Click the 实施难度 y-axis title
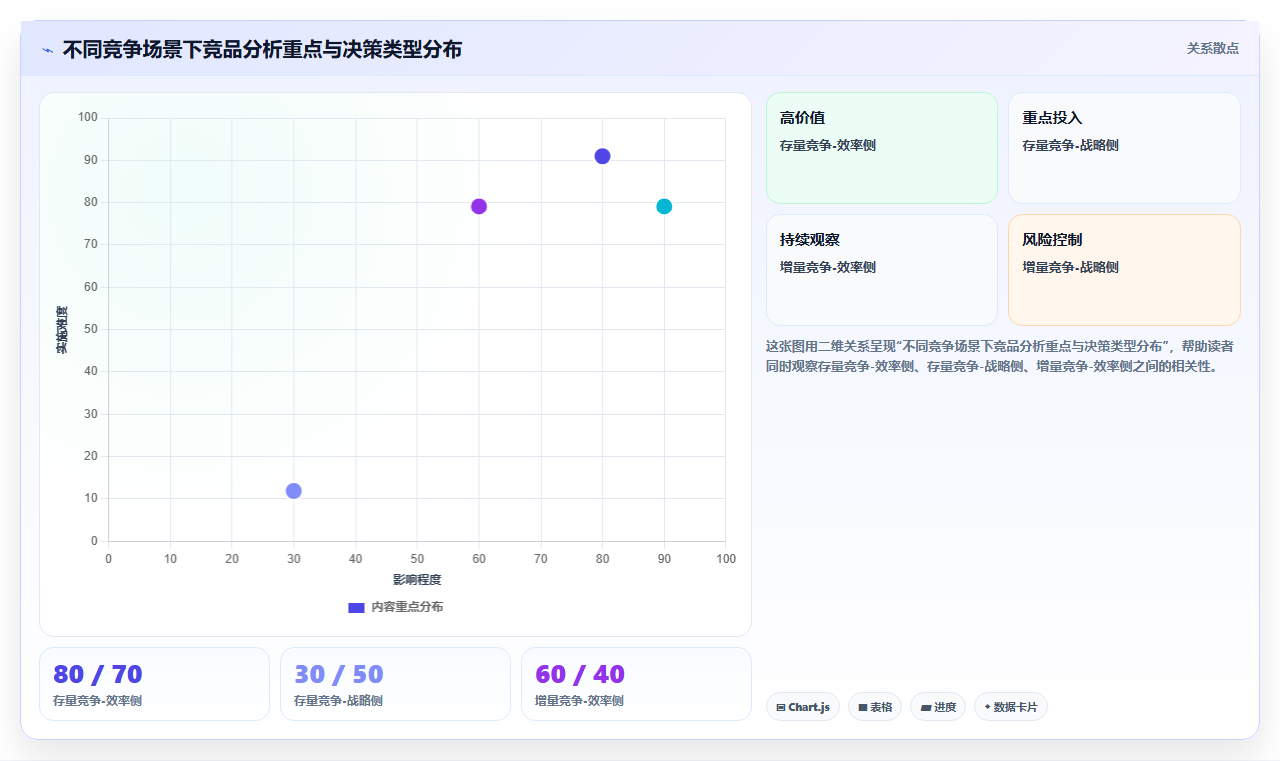The height and width of the screenshot is (761, 1280). [62, 330]
